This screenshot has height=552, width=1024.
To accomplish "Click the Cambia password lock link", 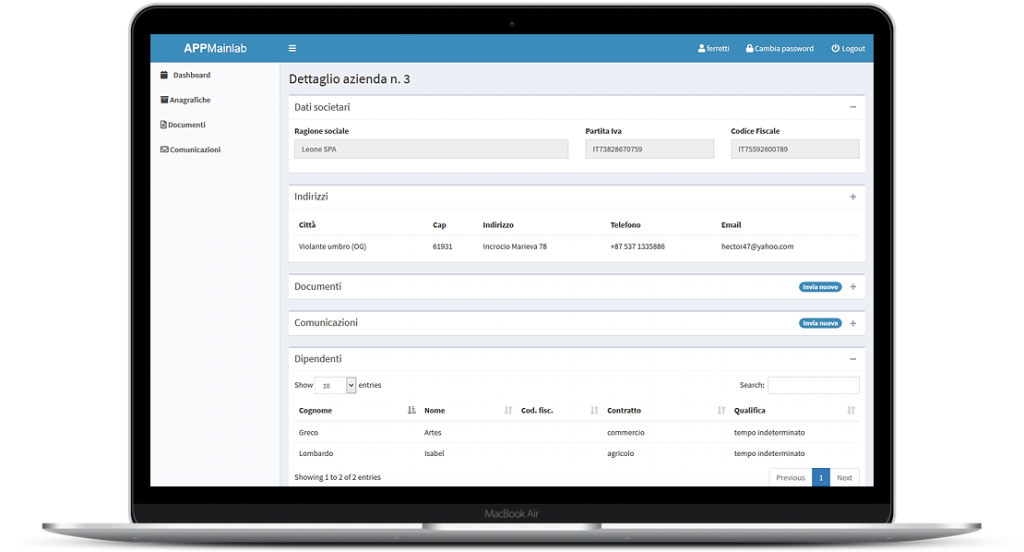I will (x=779, y=48).
